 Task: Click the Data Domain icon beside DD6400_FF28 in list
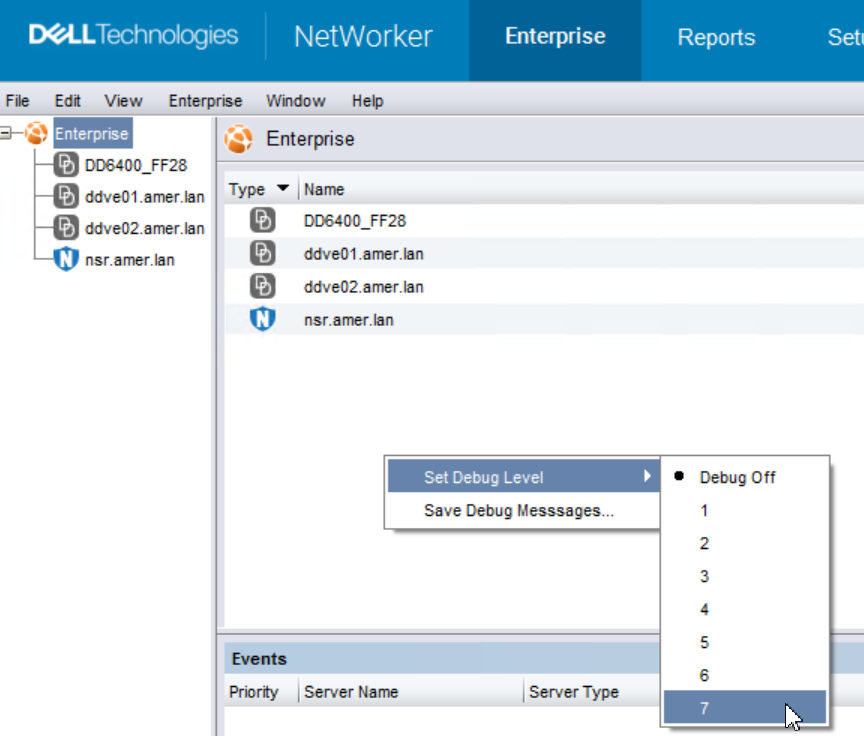pyautogui.click(x=260, y=220)
